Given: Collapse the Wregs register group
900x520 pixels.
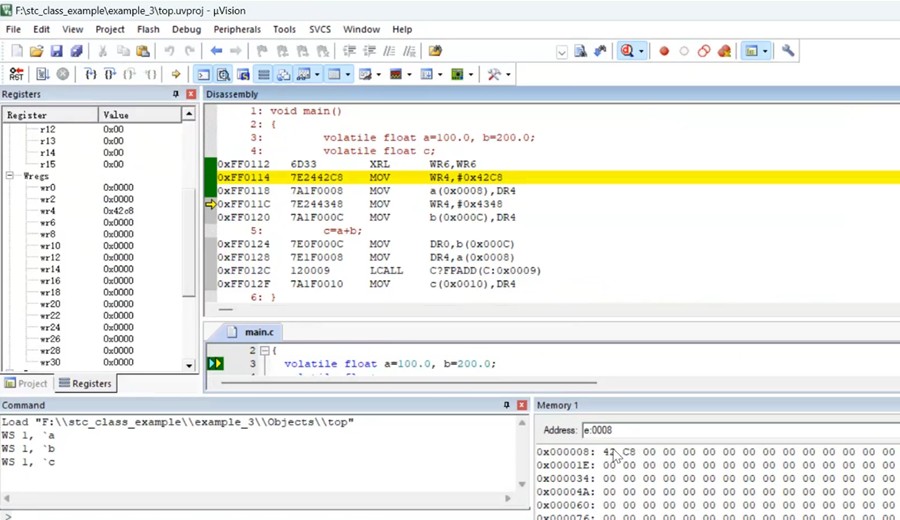Looking at the screenshot, I should [x=10, y=176].
